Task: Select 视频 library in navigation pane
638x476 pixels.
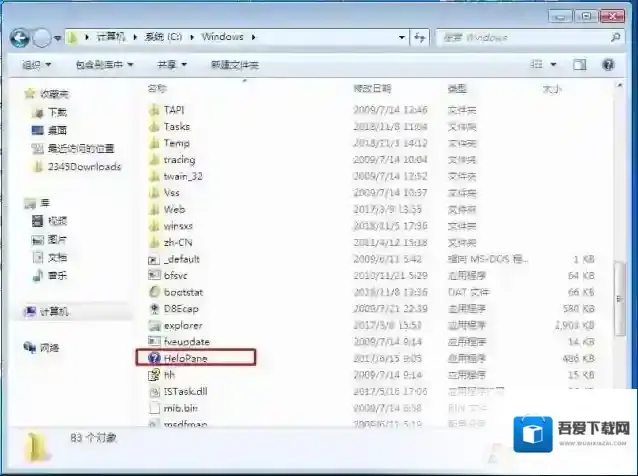Action: [57, 221]
